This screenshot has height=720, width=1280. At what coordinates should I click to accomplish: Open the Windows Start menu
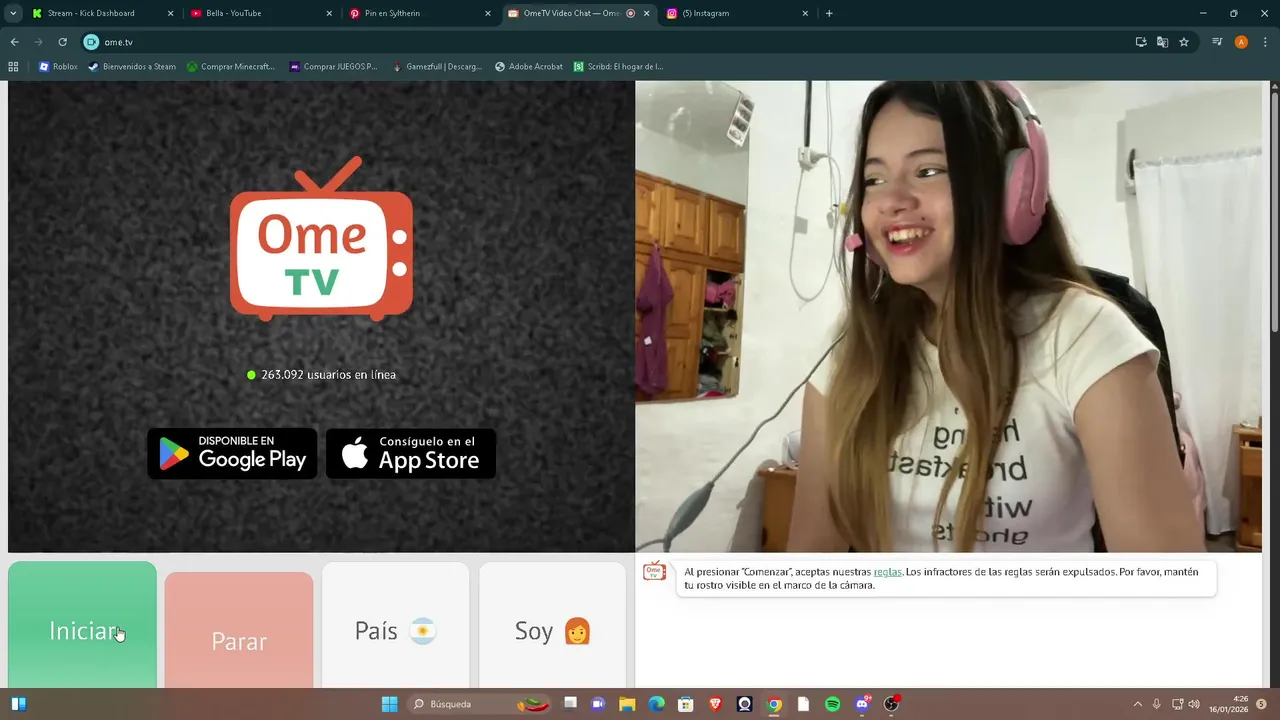(x=389, y=704)
